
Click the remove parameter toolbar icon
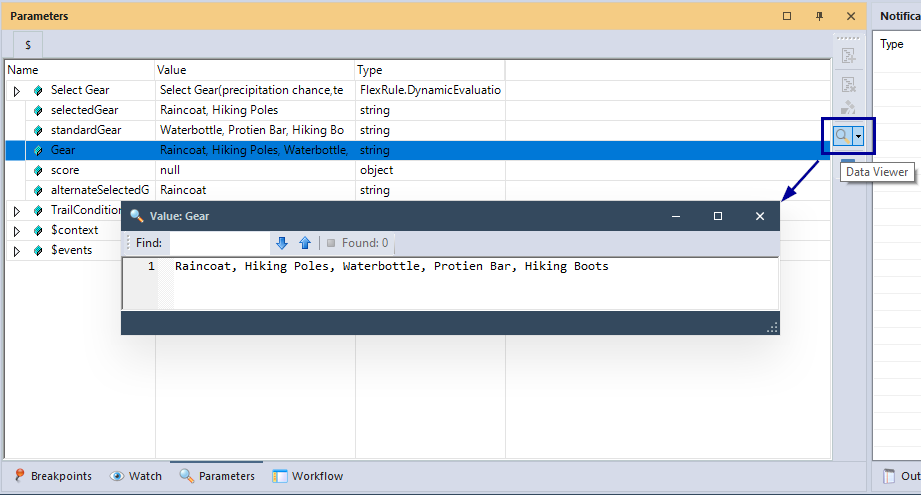[x=848, y=84]
